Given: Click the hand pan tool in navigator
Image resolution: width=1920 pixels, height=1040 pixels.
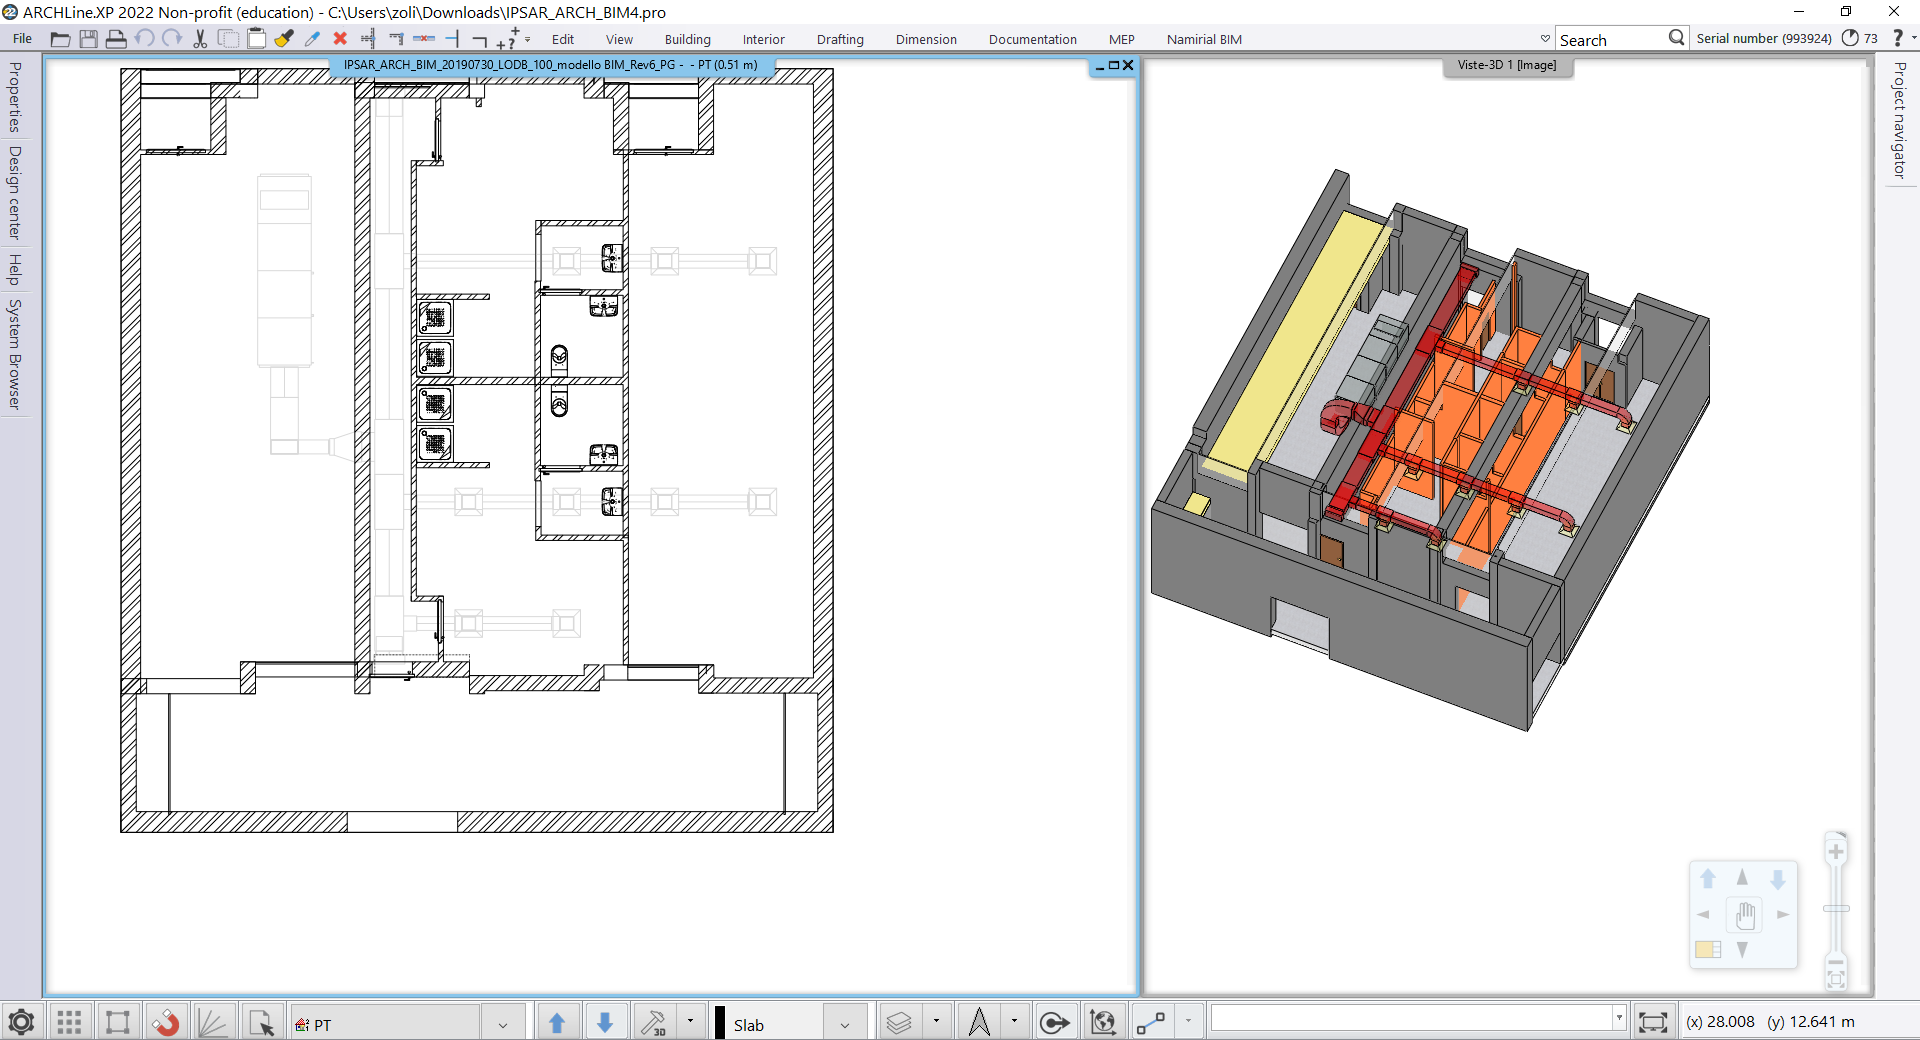Looking at the screenshot, I should click(1745, 915).
